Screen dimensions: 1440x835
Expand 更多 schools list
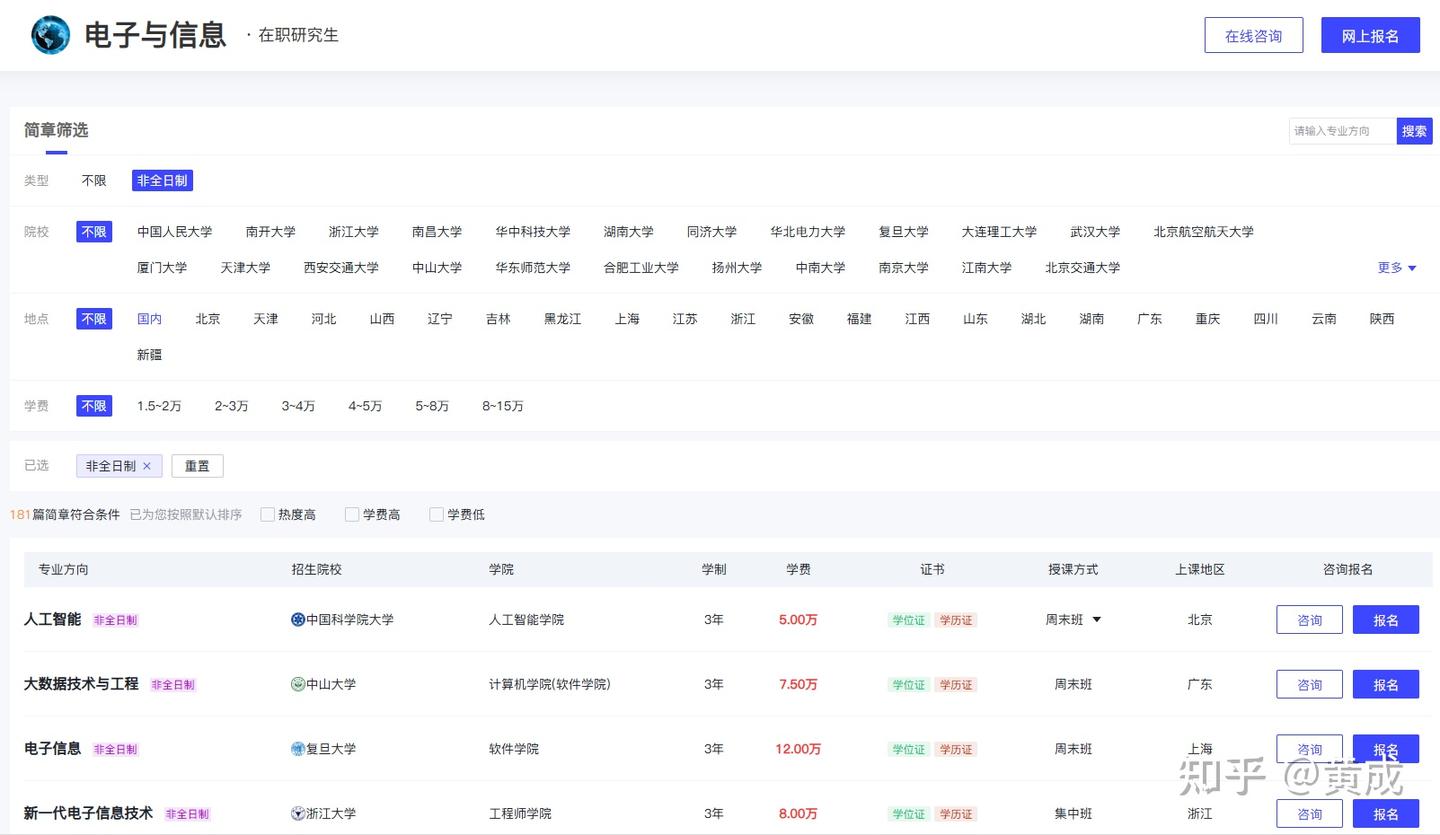(1397, 268)
